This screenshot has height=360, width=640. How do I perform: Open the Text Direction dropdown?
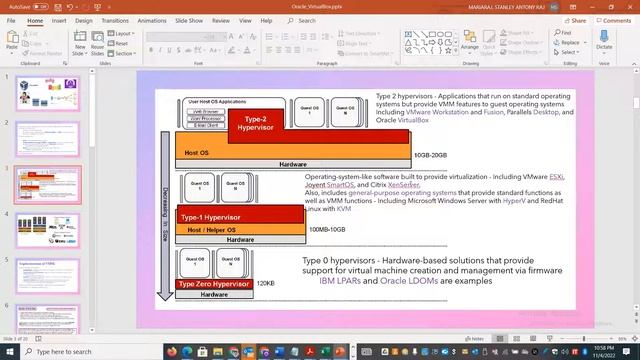pyautogui.click(x=359, y=33)
